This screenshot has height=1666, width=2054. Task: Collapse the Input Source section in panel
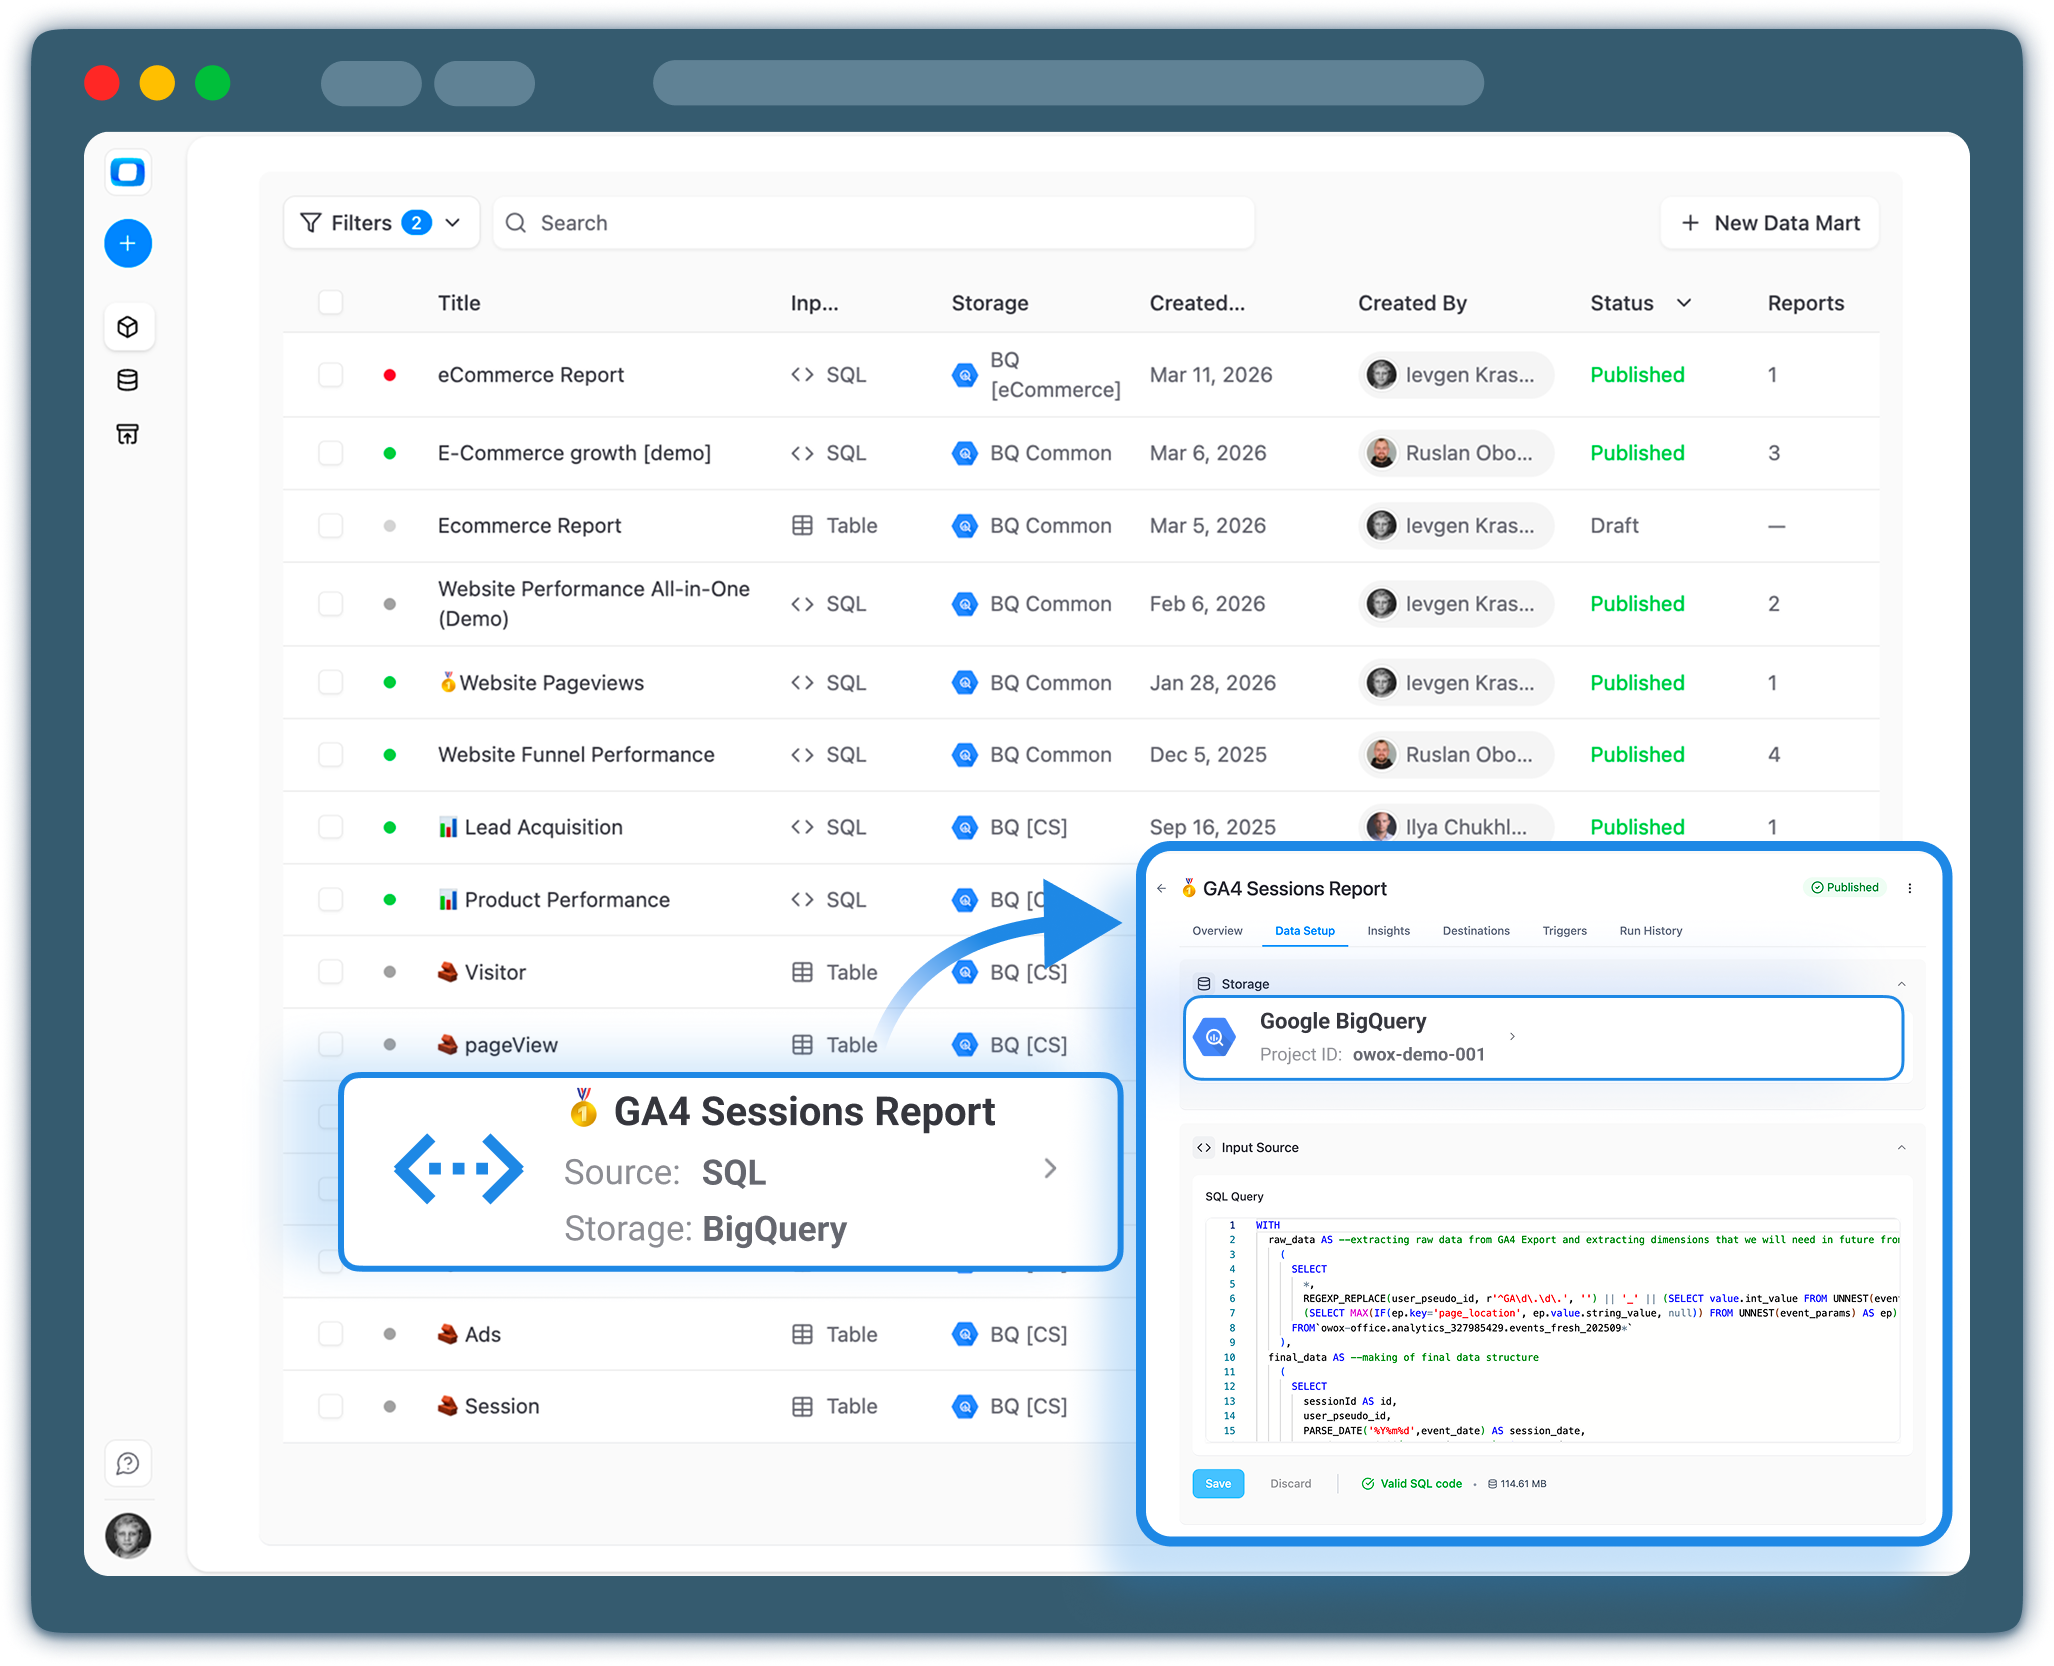tap(1901, 1148)
